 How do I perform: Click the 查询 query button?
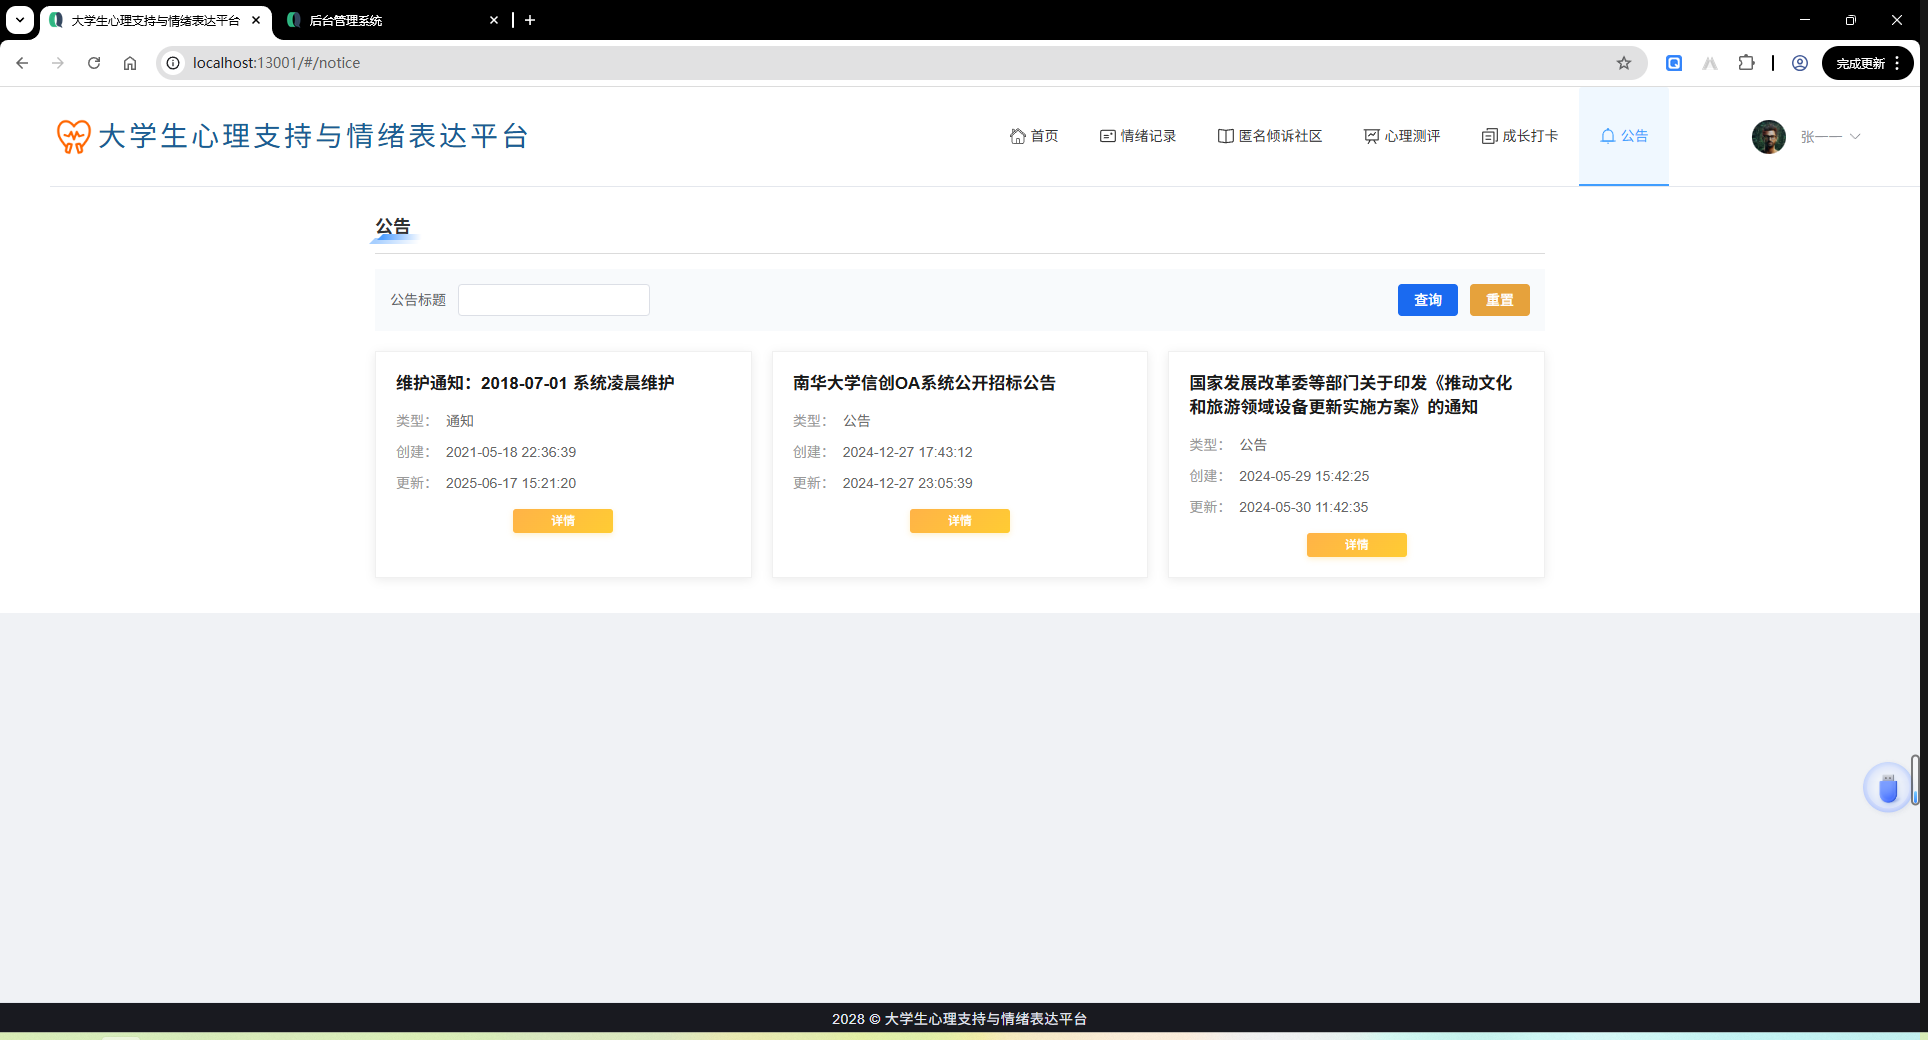tap(1427, 299)
